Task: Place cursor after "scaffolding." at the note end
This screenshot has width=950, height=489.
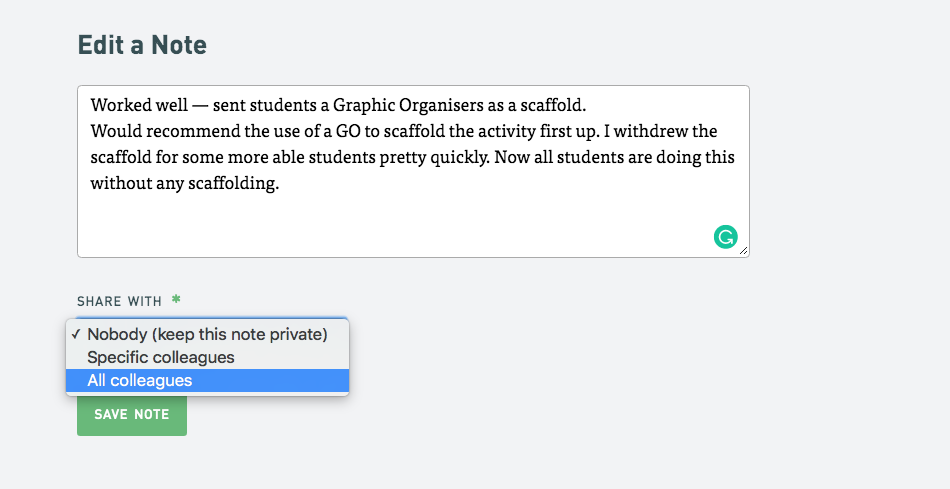Action: click(x=280, y=184)
